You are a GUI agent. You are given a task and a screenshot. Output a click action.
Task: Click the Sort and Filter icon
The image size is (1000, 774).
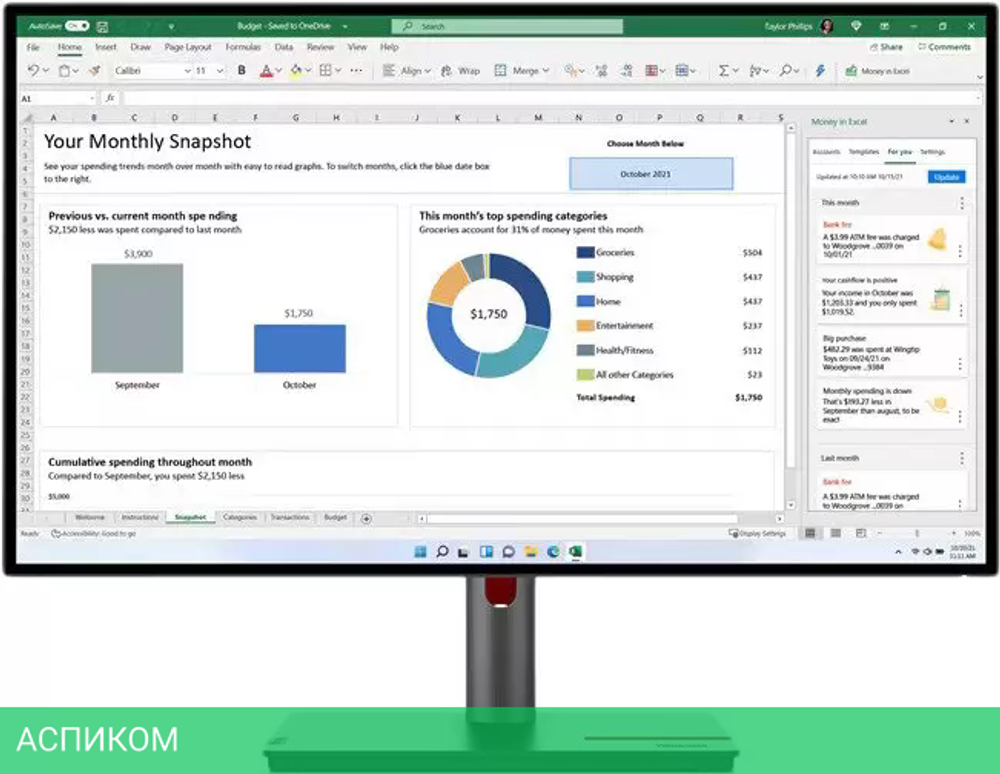[x=755, y=71]
